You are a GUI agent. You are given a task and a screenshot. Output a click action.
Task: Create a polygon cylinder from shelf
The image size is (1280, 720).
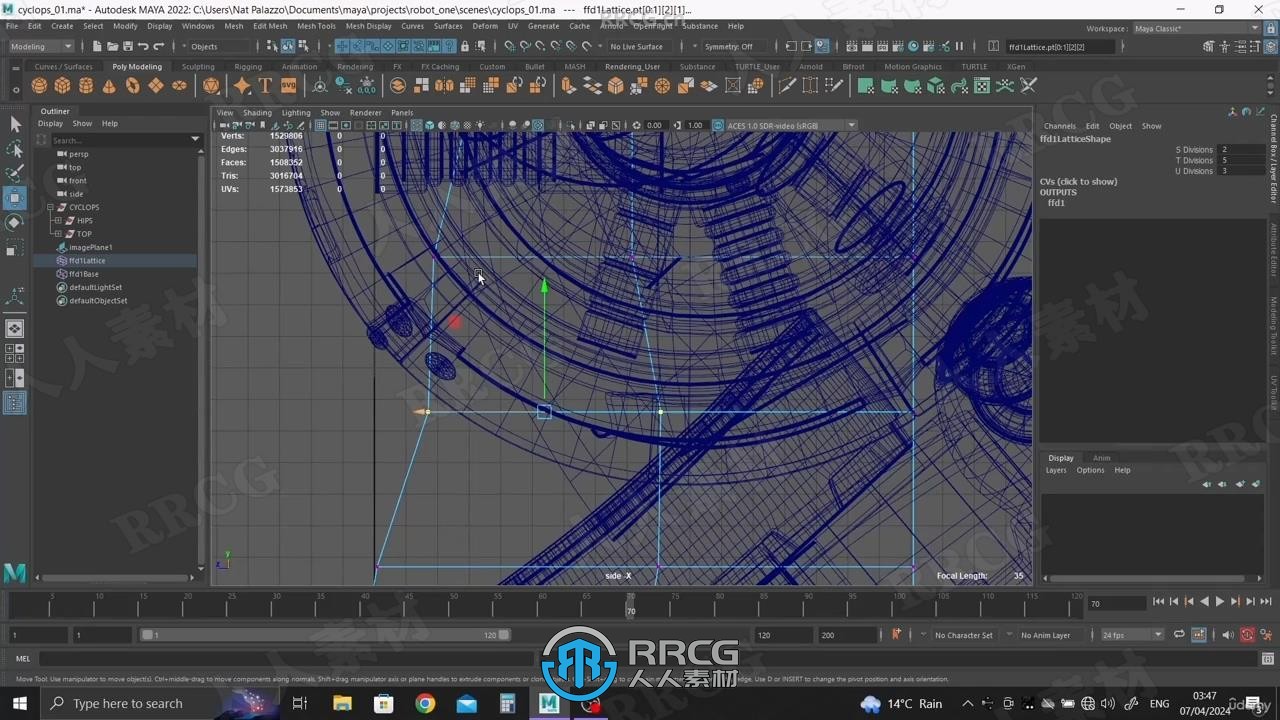[x=86, y=86]
